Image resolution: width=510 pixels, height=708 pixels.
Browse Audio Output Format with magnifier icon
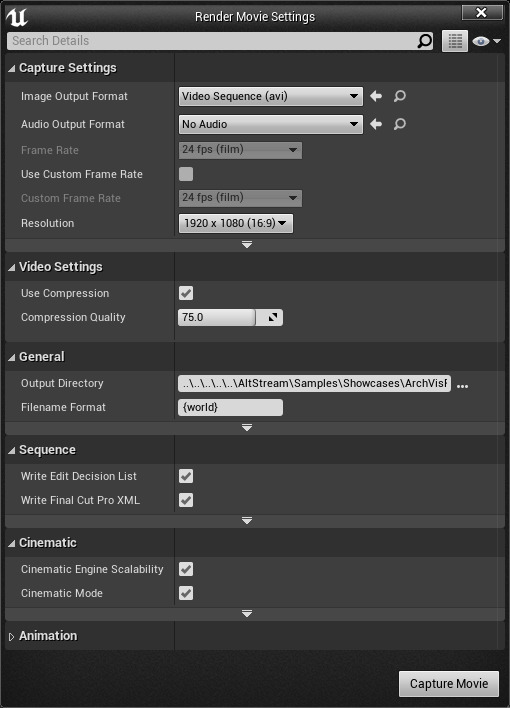pyautogui.click(x=399, y=124)
